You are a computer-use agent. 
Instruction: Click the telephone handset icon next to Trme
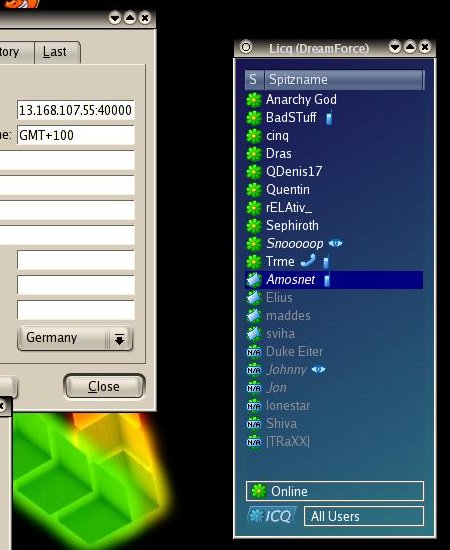308,261
